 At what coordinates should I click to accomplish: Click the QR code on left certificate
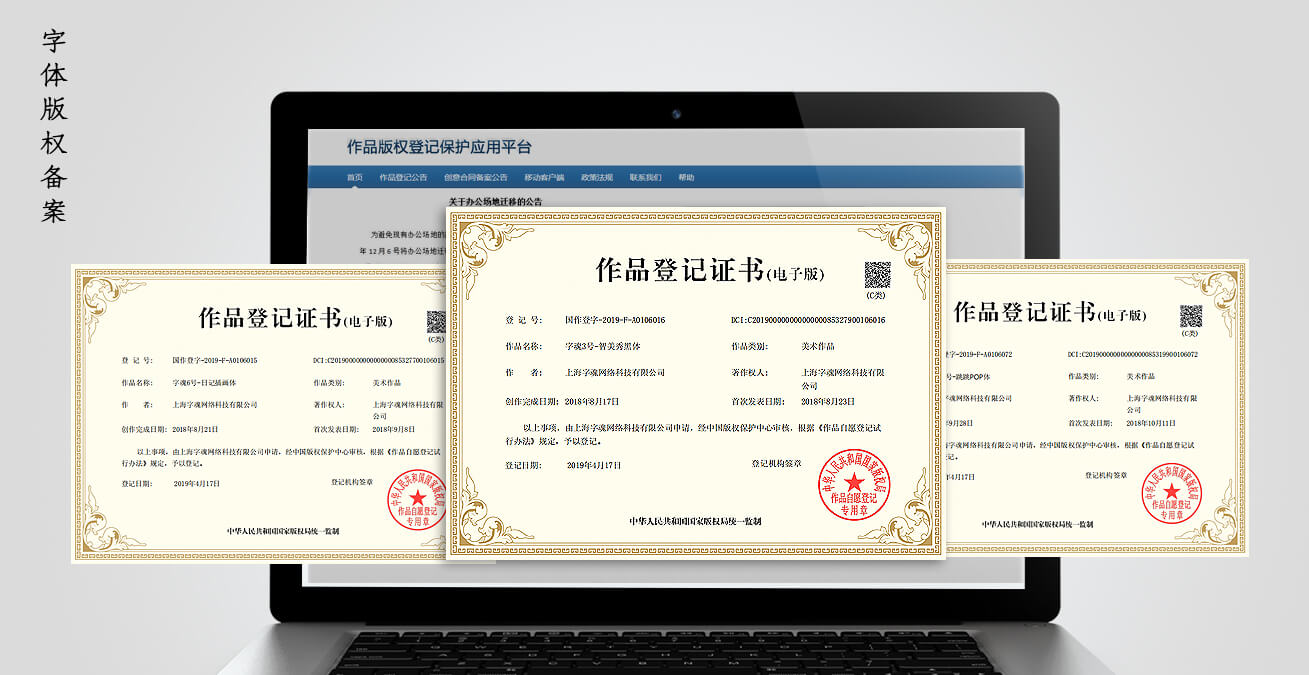tap(437, 321)
